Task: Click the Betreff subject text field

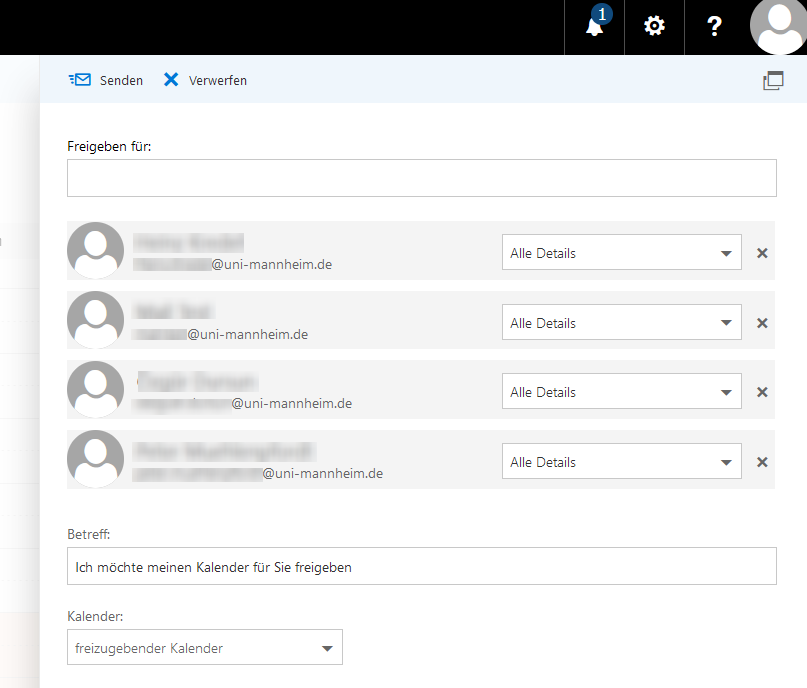Action: tap(422, 566)
